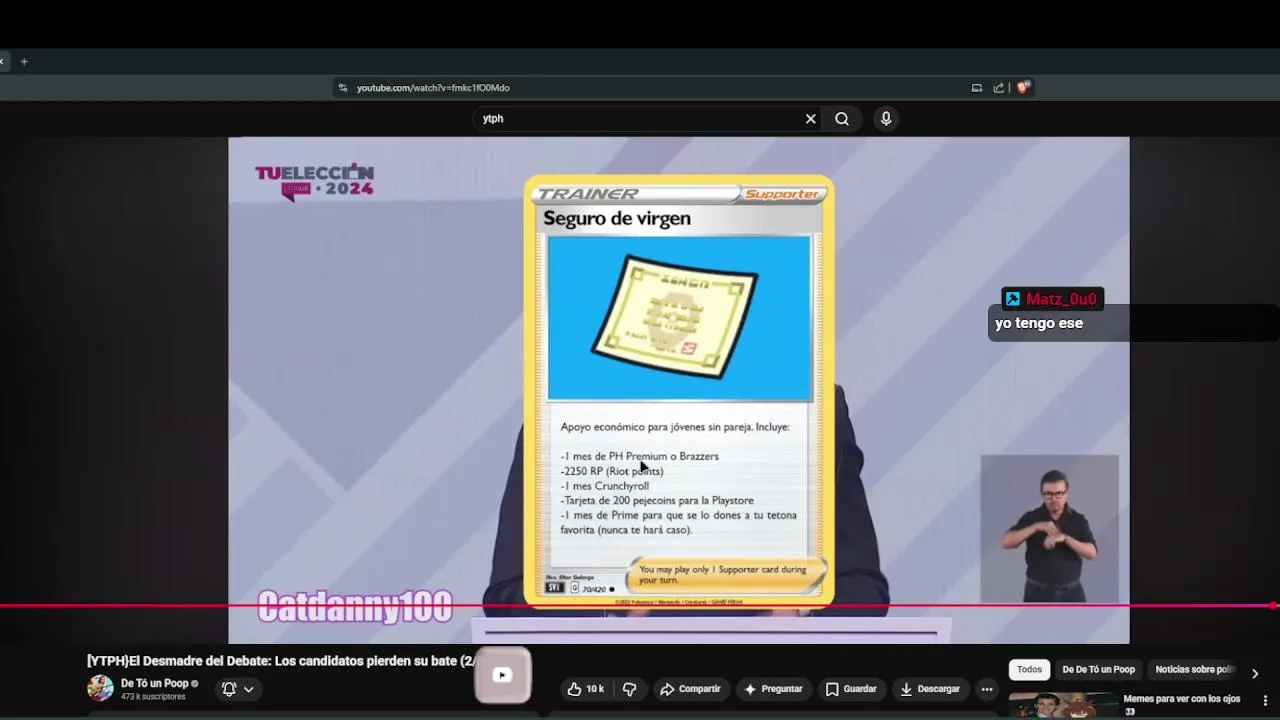Click the Memes para ver con los ojos title
1280x720 pixels.
tap(1182, 699)
